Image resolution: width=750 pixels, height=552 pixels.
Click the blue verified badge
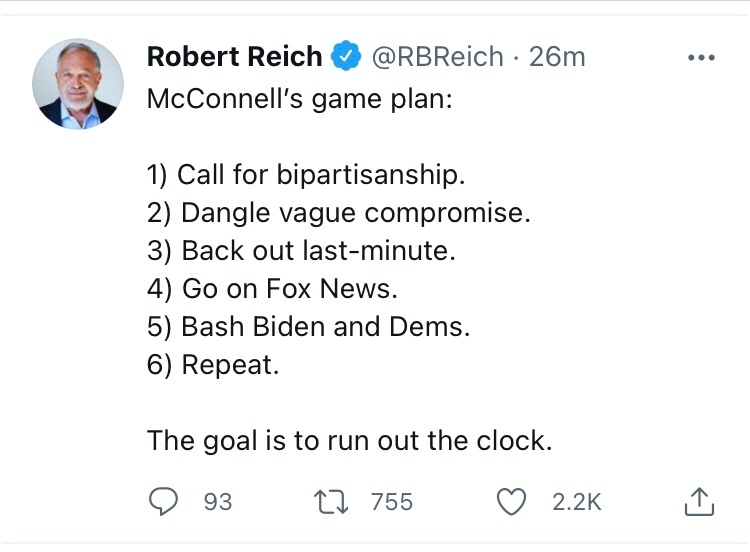347,57
